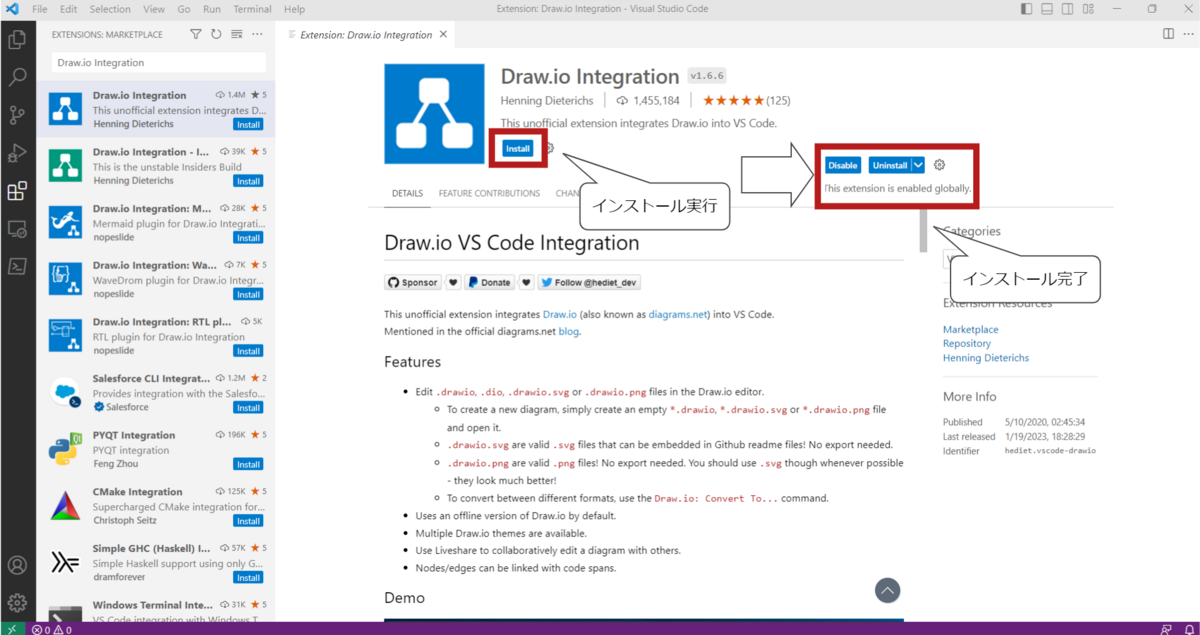This screenshot has width=1200, height=635.
Task: Select the Draw.io Integration: RTL plugin item
Action: (x=155, y=336)
